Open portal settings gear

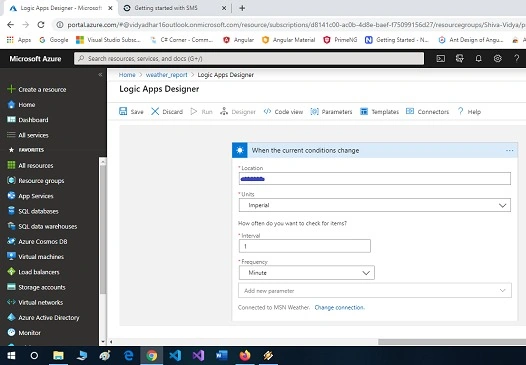click(497, 58)
